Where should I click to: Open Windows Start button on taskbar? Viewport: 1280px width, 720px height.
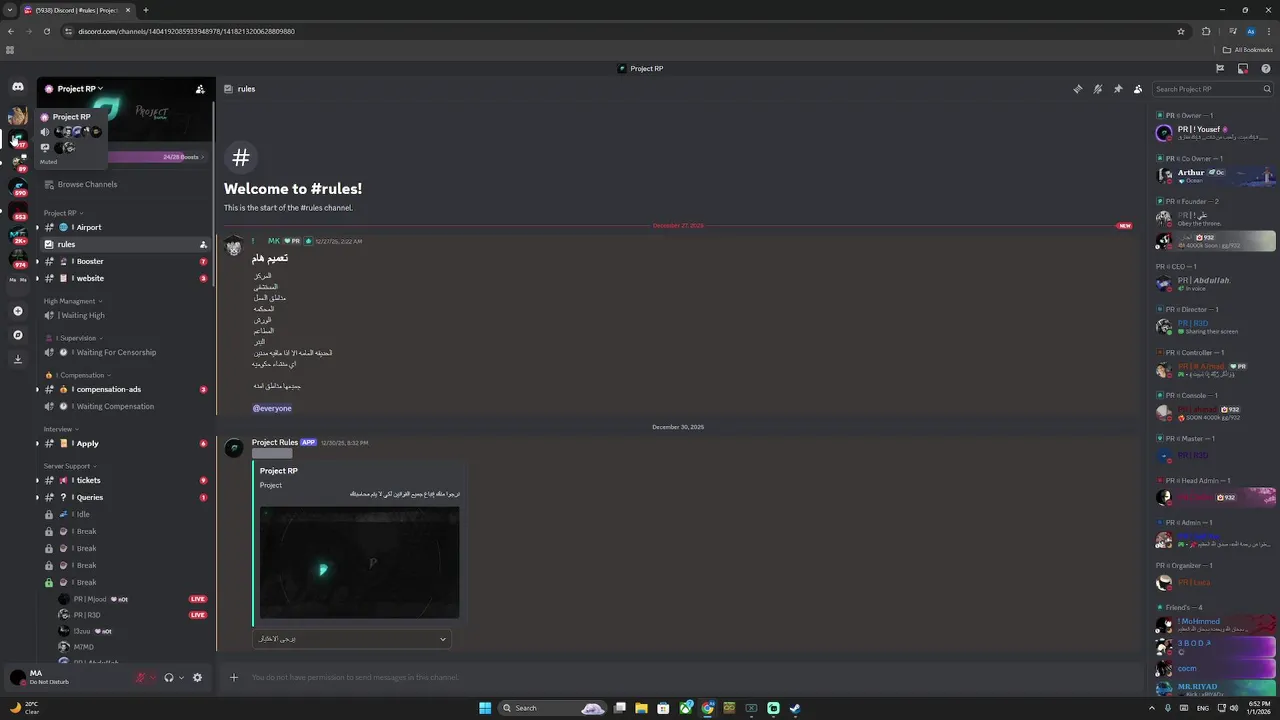[485, 708]
